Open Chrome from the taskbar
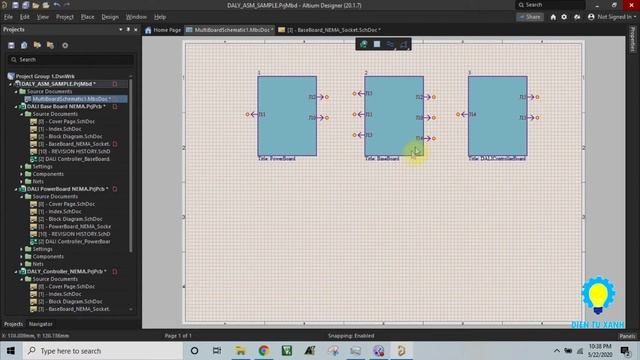 (x=264, y=351)
